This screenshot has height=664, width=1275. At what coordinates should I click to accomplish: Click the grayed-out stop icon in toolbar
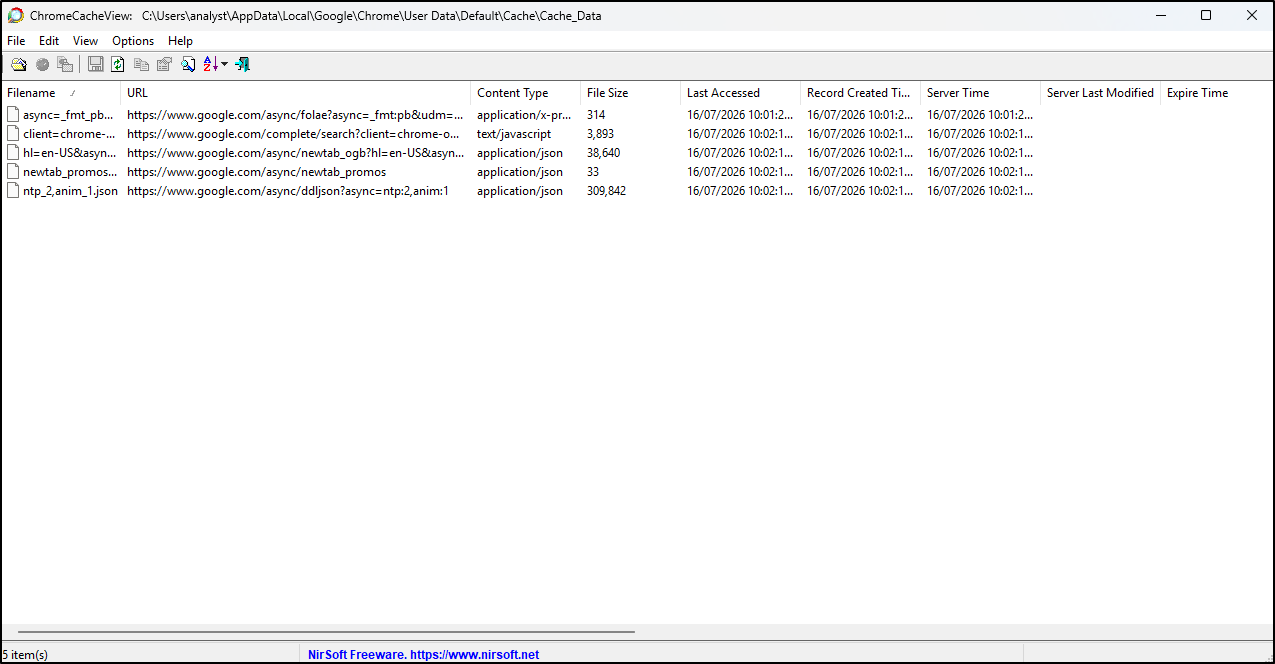(42, 64)
